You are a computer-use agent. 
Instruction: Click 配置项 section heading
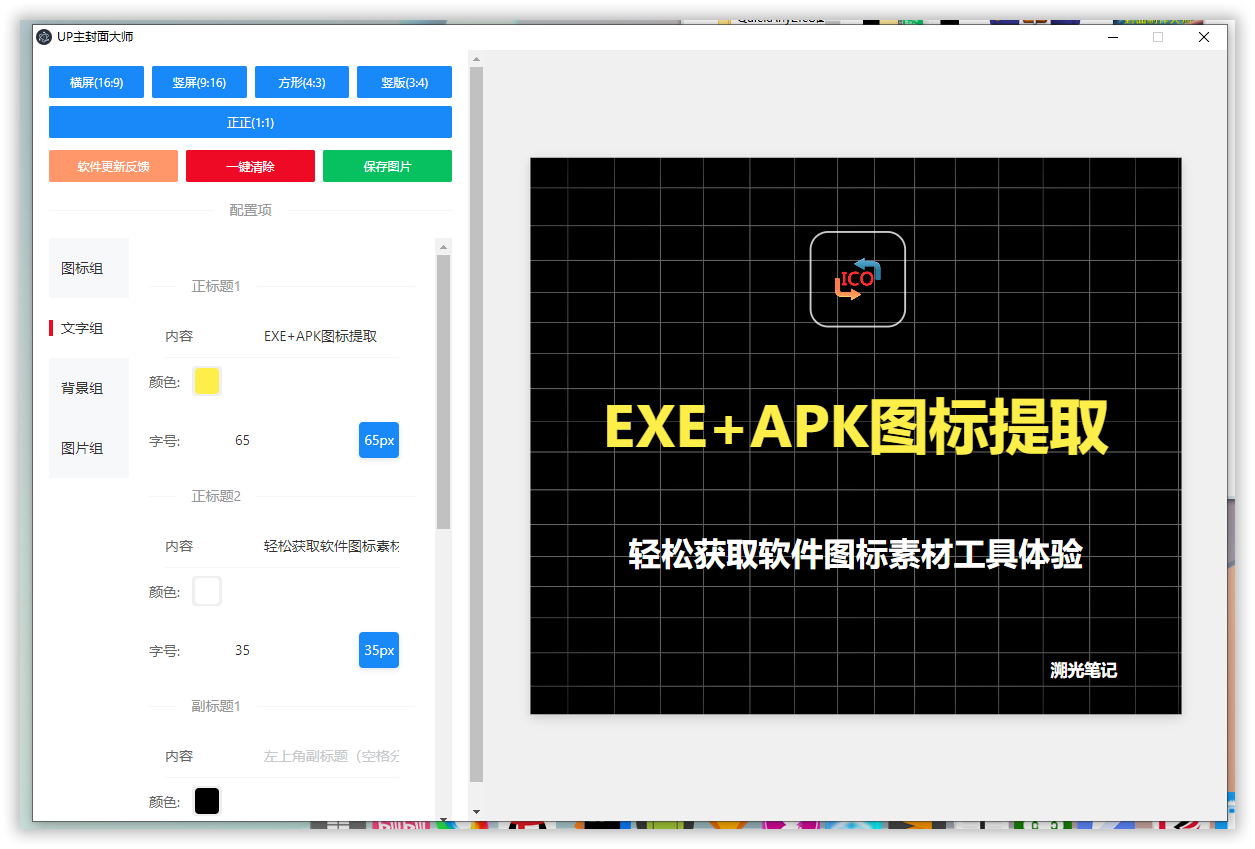pos(250,210)
